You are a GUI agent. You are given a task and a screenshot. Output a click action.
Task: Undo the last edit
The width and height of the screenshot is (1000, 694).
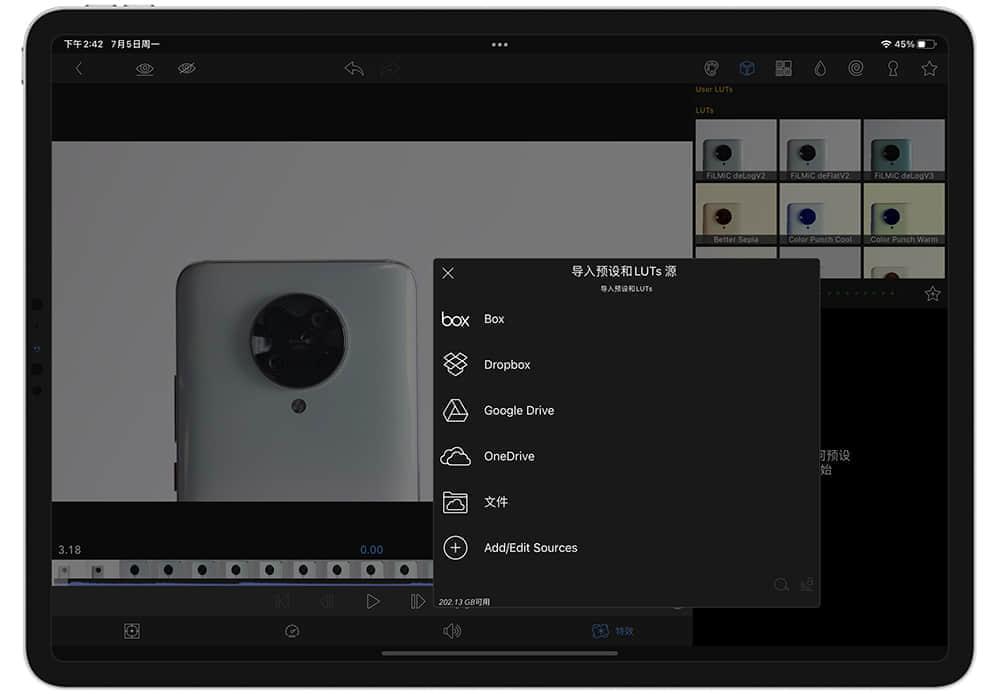pyautogui.click(x=354, y=68)
